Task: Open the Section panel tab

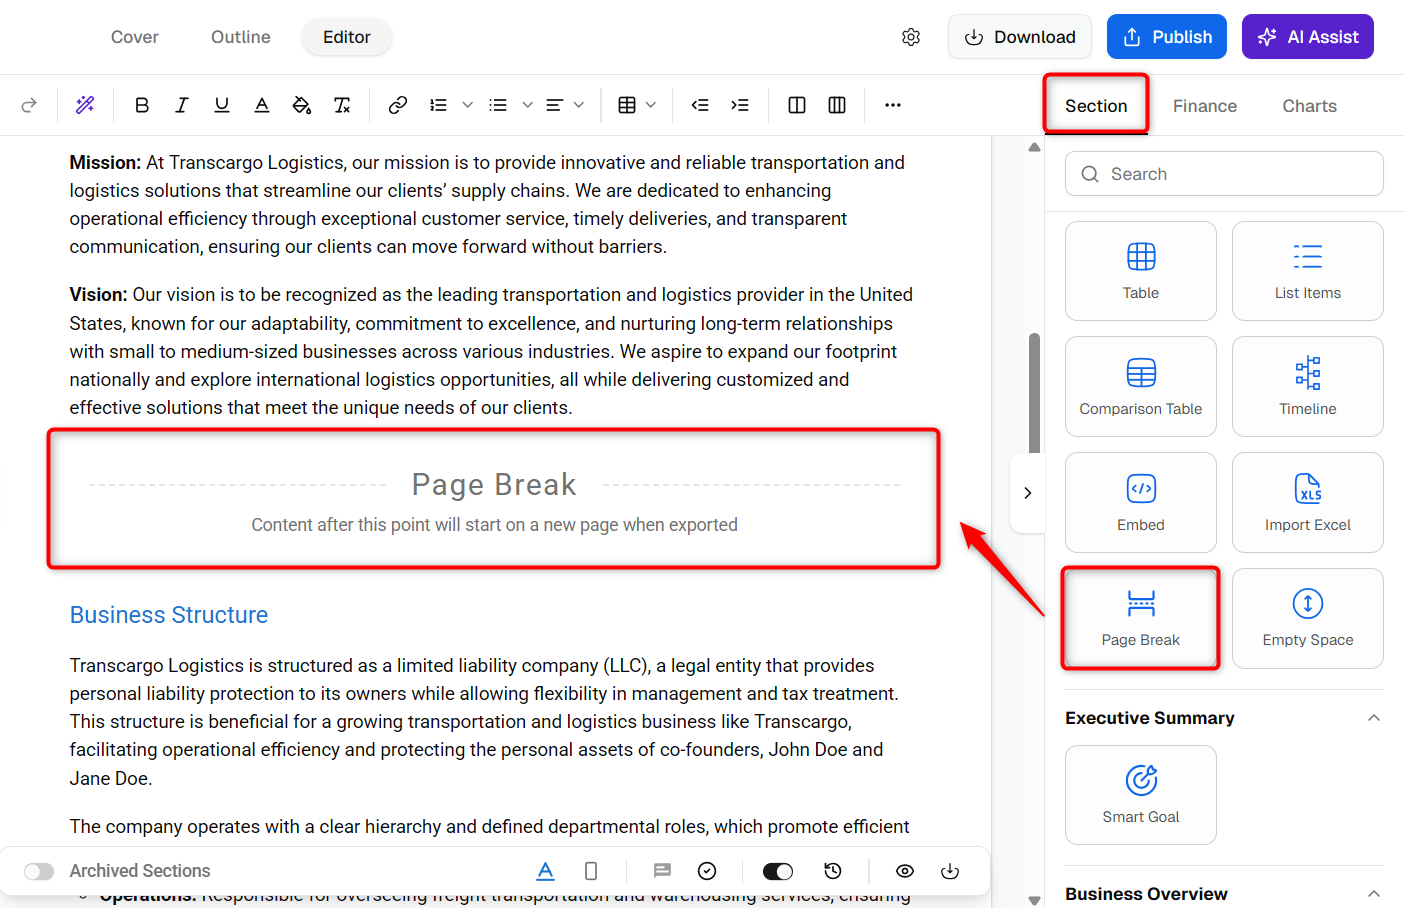Action: point(1096,106)
